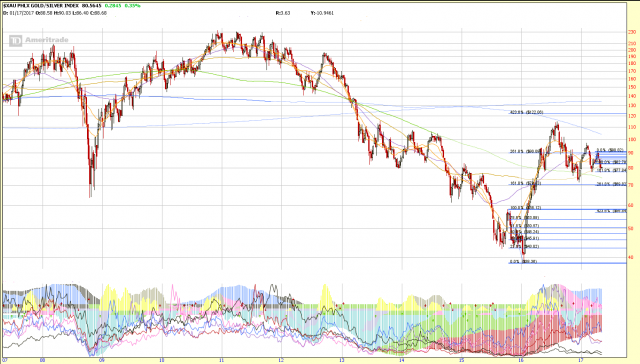Click the 90 price axis label

pyautogui.click(x=631, y=153)
